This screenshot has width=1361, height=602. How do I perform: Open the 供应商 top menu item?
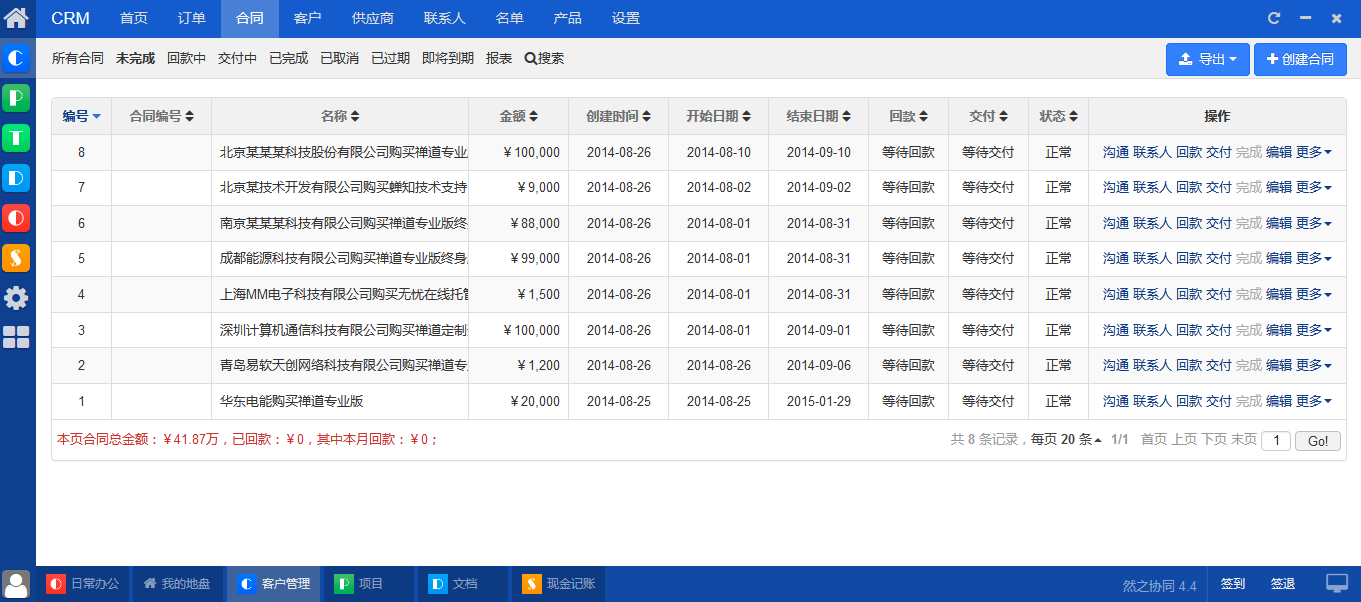click(x=373, y=18)
